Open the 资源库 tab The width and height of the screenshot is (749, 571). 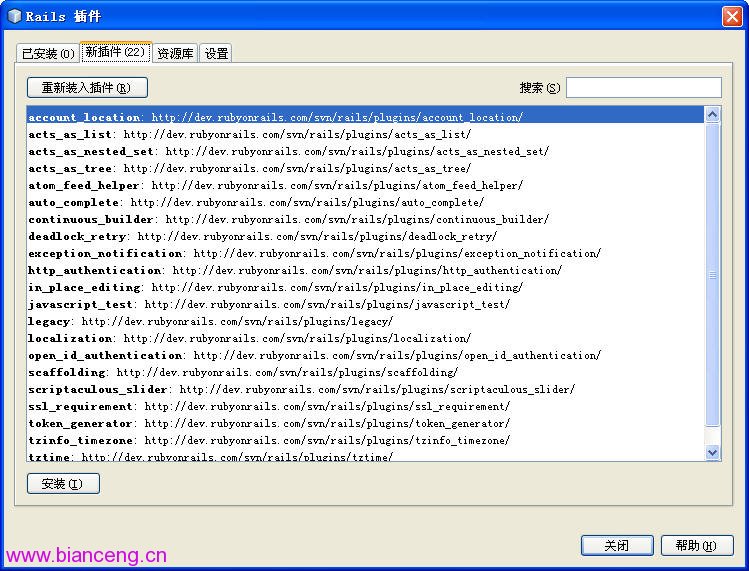(175, 53)
